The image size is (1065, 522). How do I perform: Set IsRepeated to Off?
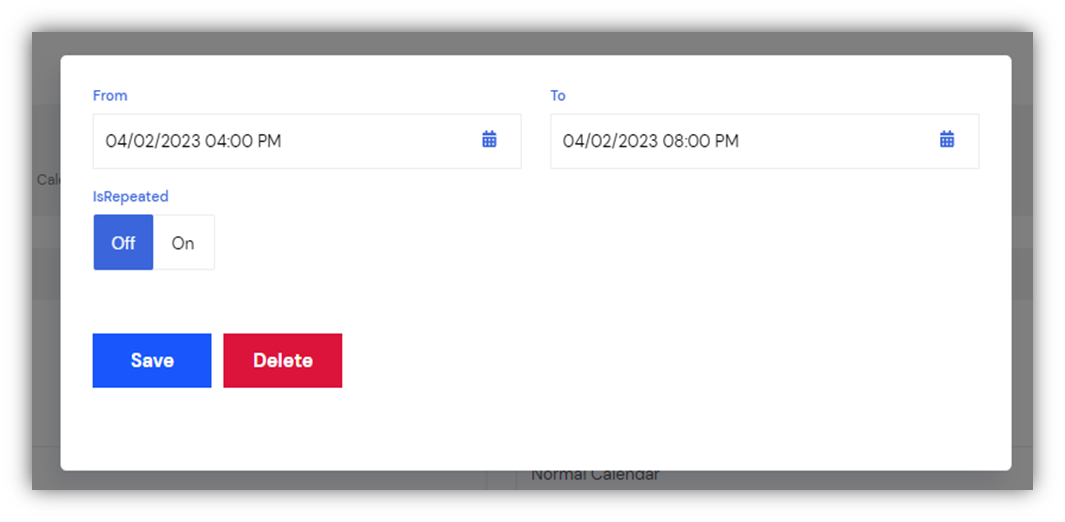(124, 242)
